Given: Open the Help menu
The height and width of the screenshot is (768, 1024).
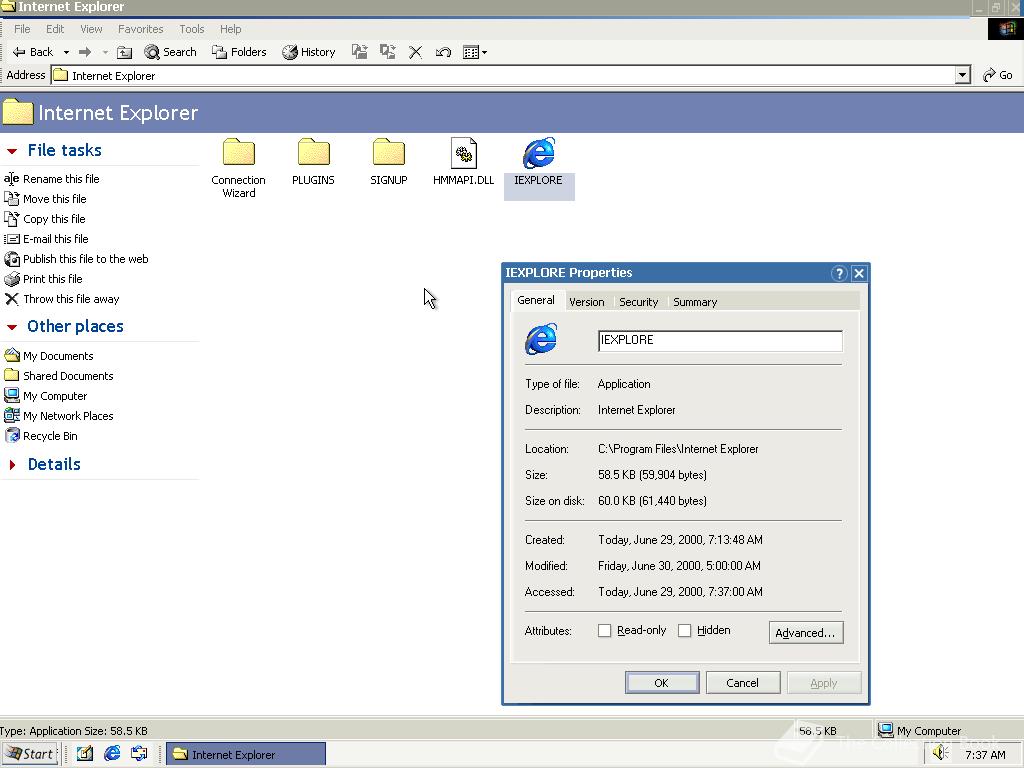Looking at the screenshot, I should (x=231, y=29).
